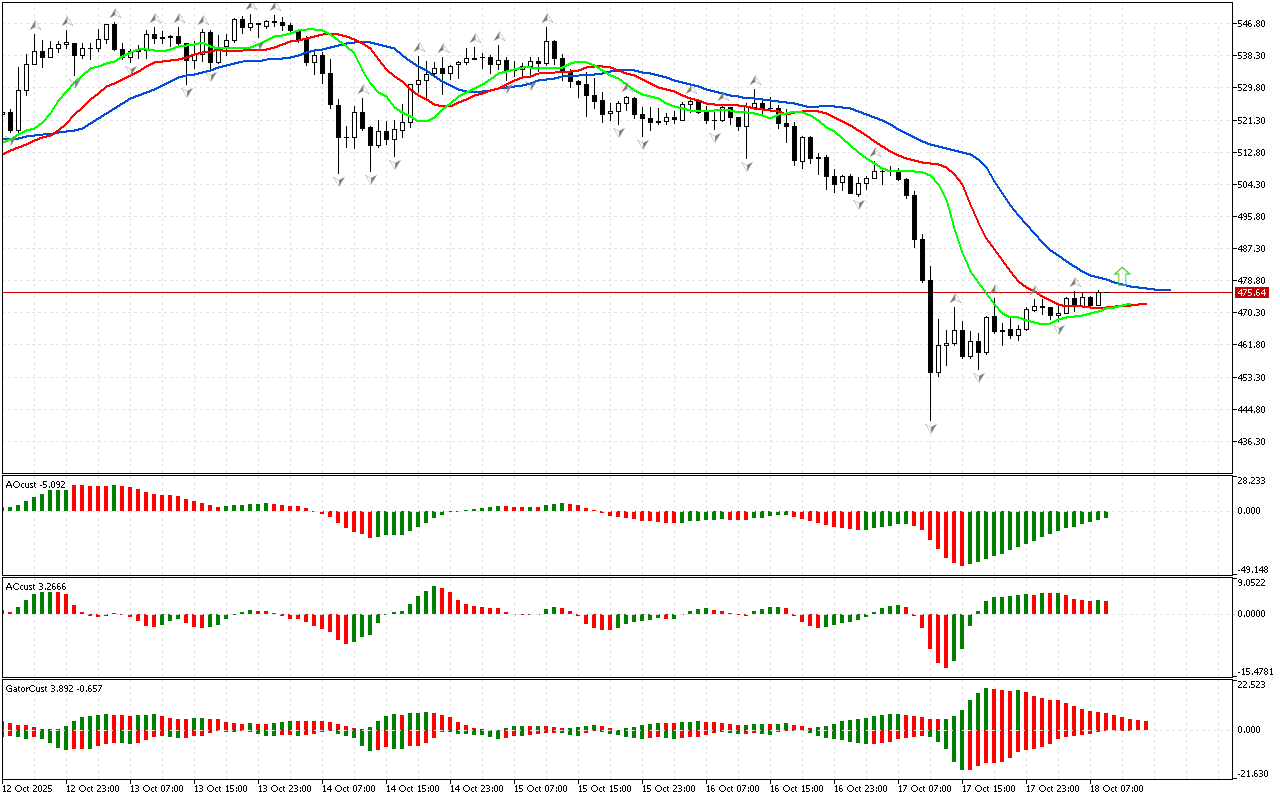Select the red horizontal price level line
This screenshot has height=800, width=1280.
(x=600, y=293)
